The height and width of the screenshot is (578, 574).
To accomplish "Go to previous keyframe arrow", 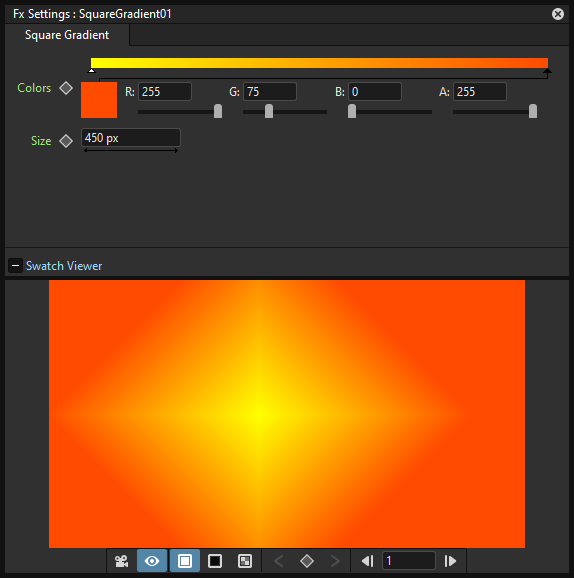I will [279, 561].
